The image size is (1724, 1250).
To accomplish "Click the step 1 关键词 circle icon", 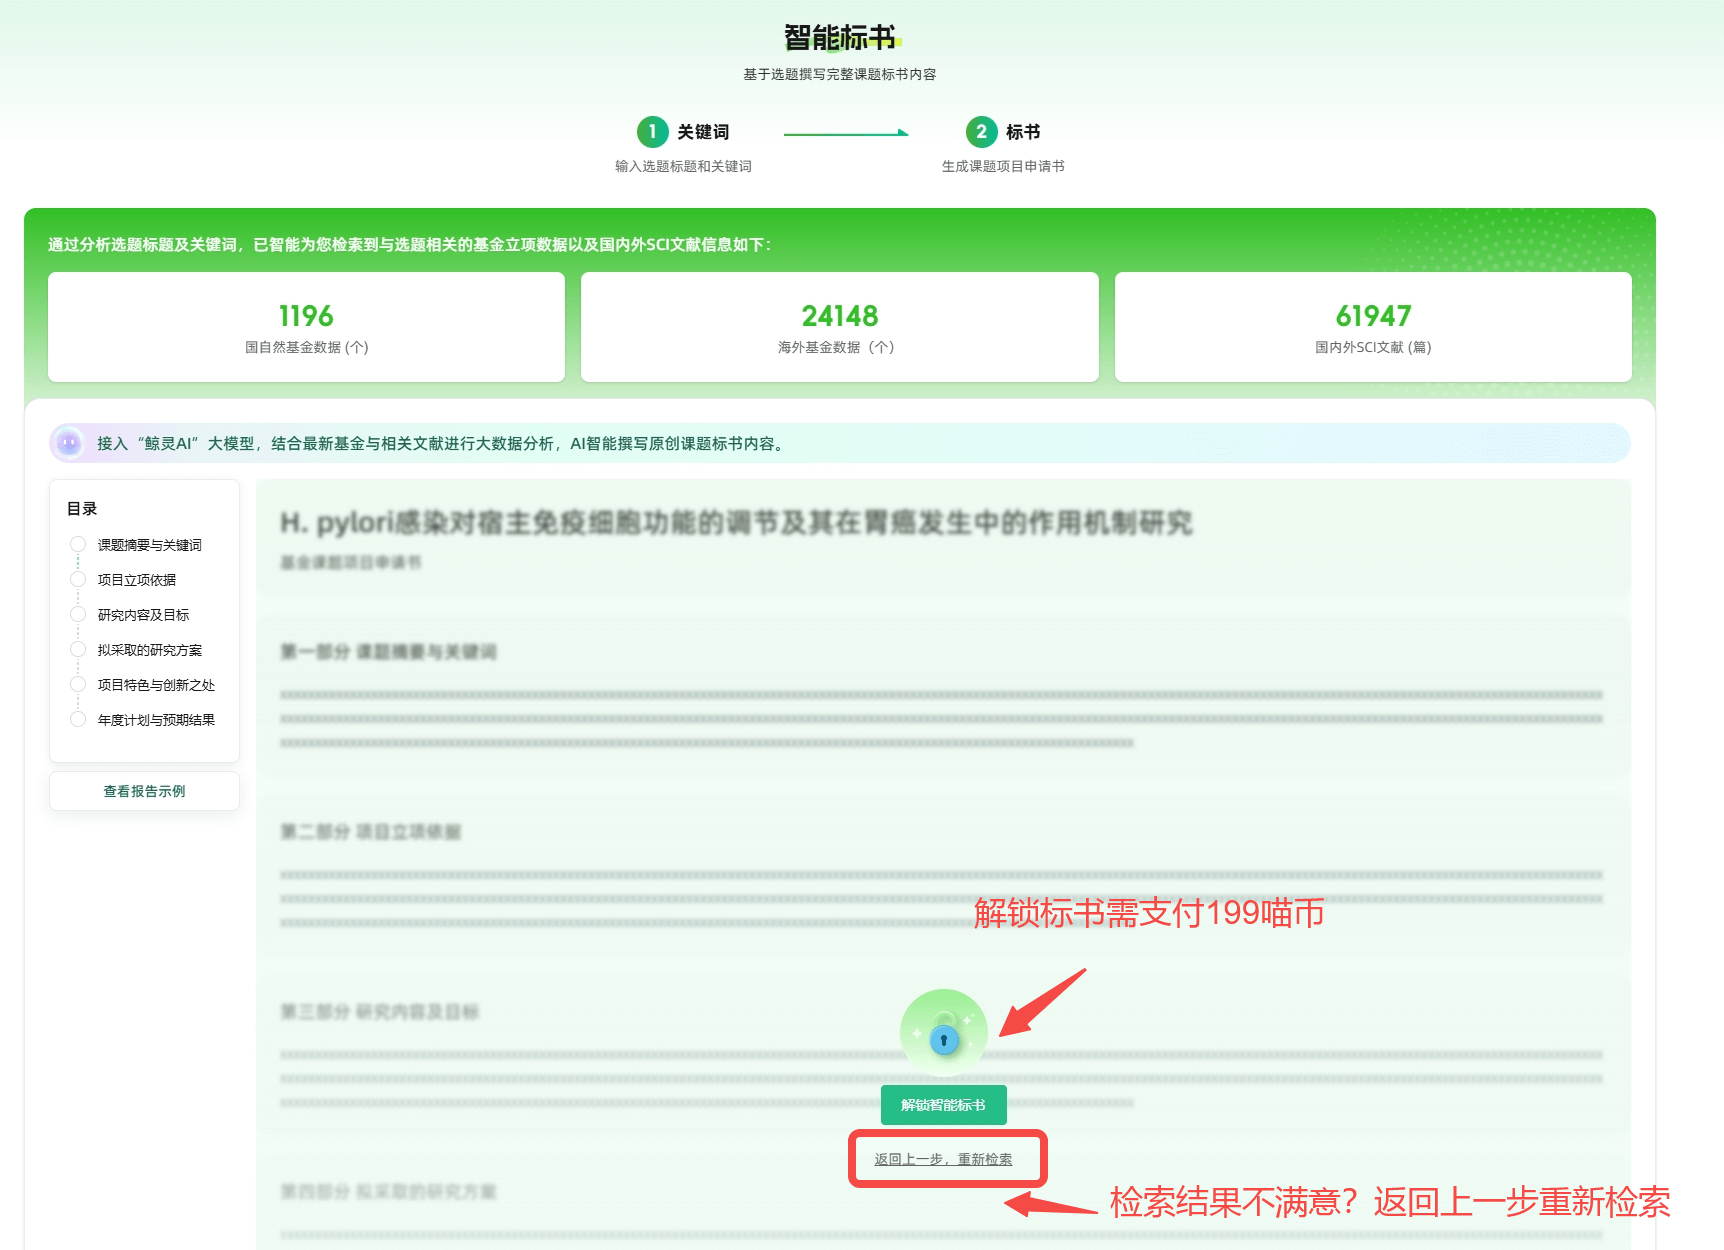I will (x=652, y=132).
